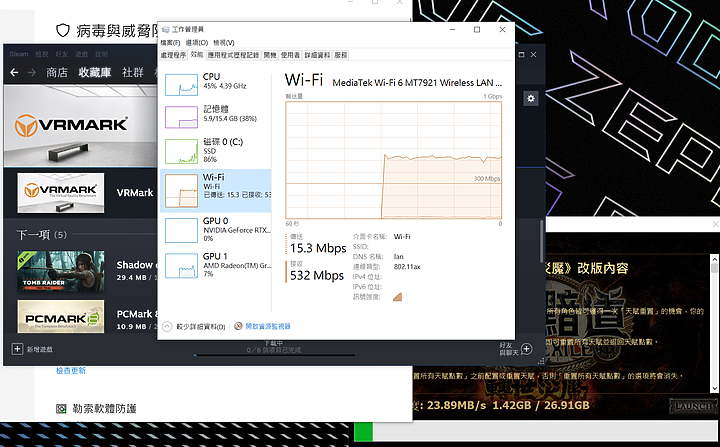Image resolution: width=720 pixels, height=447 pixels.
Task: Click the Wi-Fi signal strength icon
Action: tap(398, 297)
